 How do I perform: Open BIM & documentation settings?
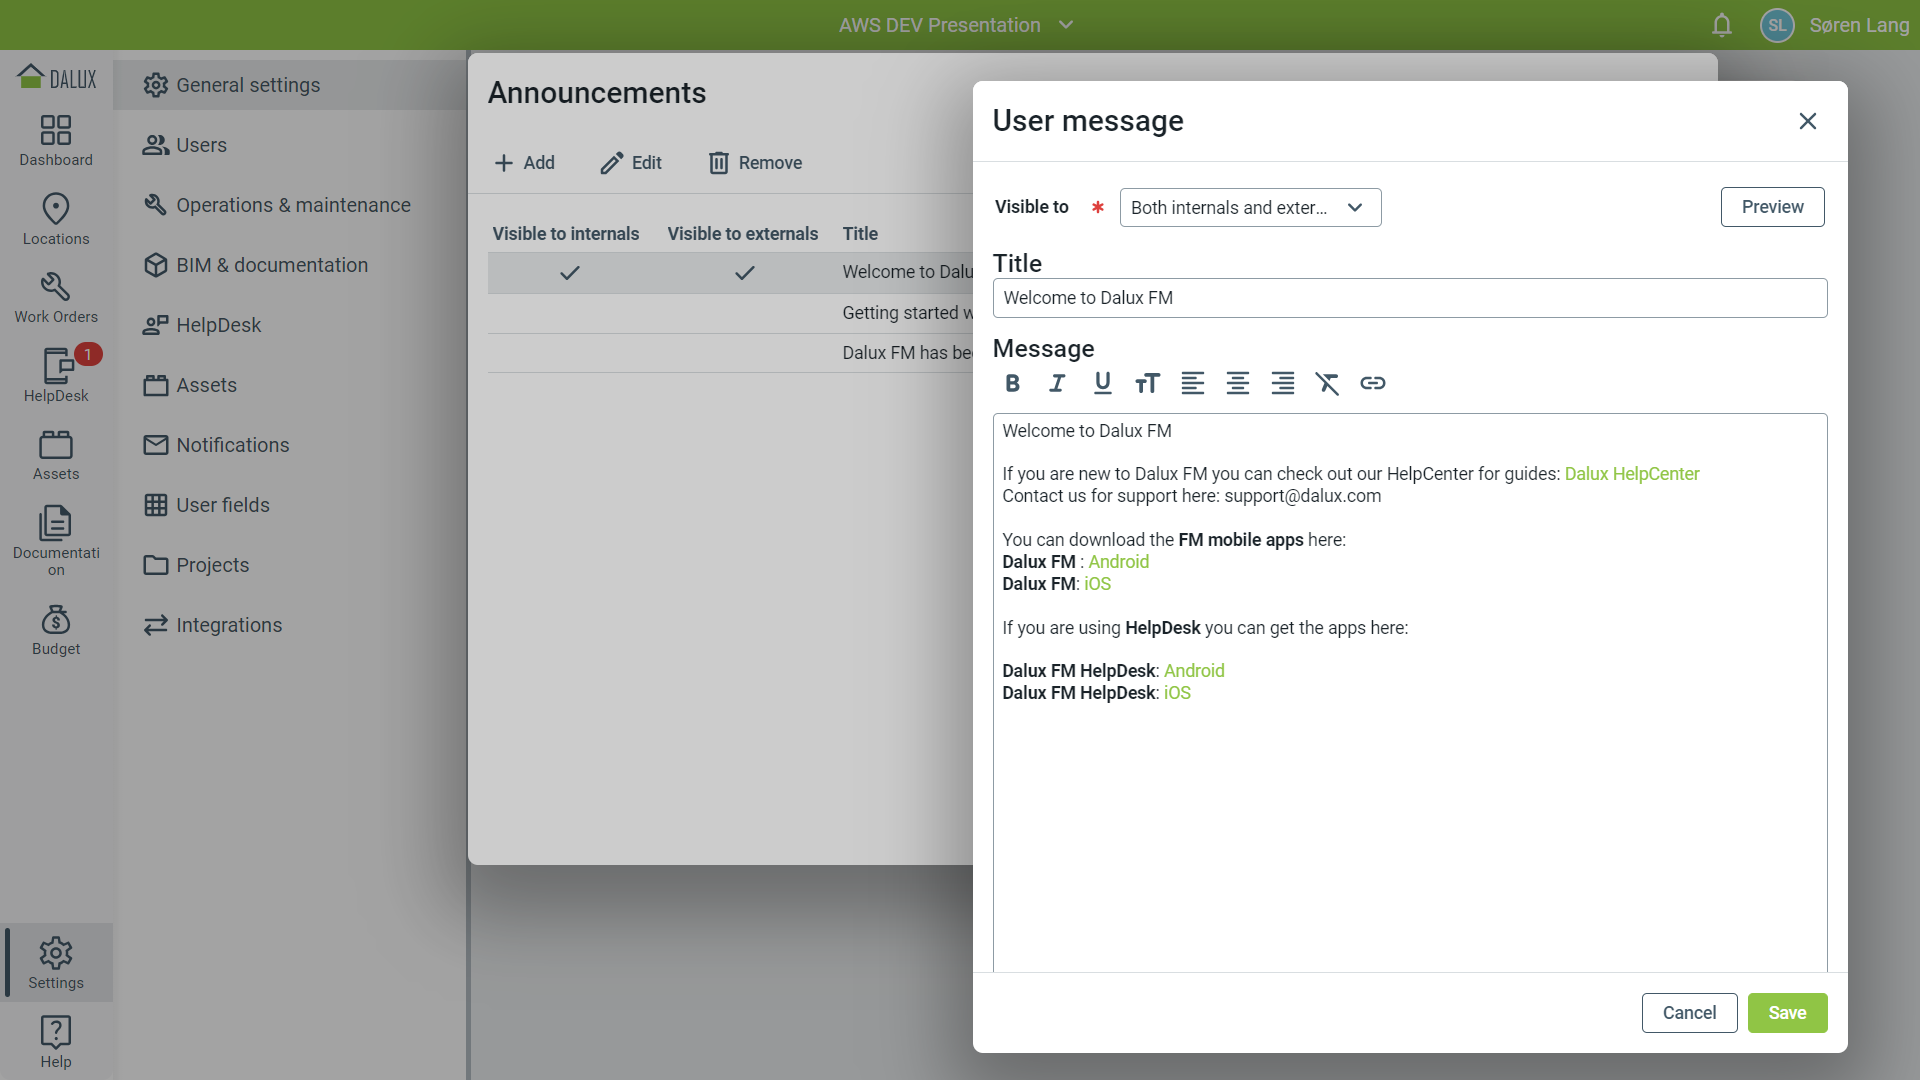pos(290,265)
